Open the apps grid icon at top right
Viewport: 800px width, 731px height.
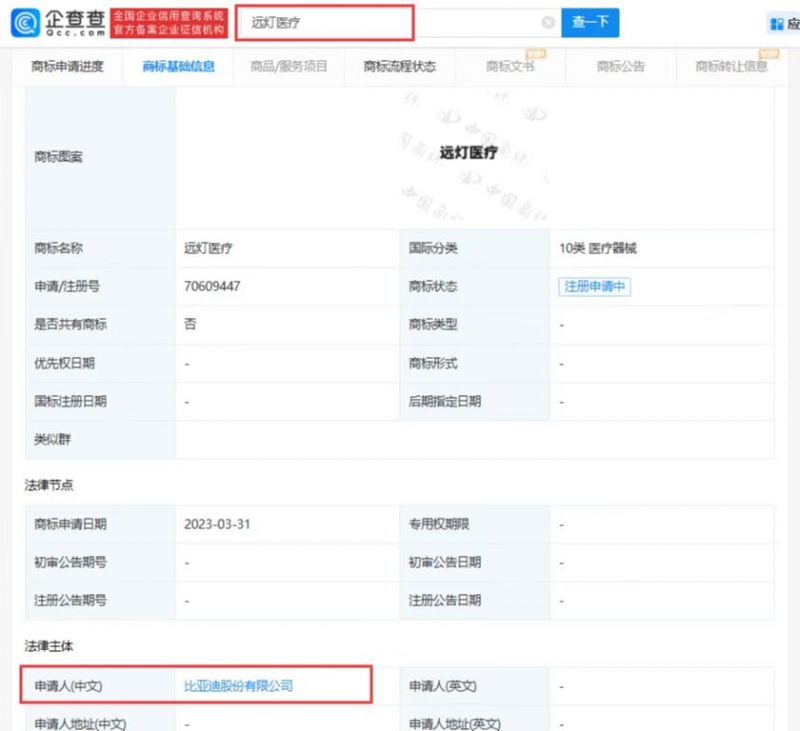[x=777, y=24]
